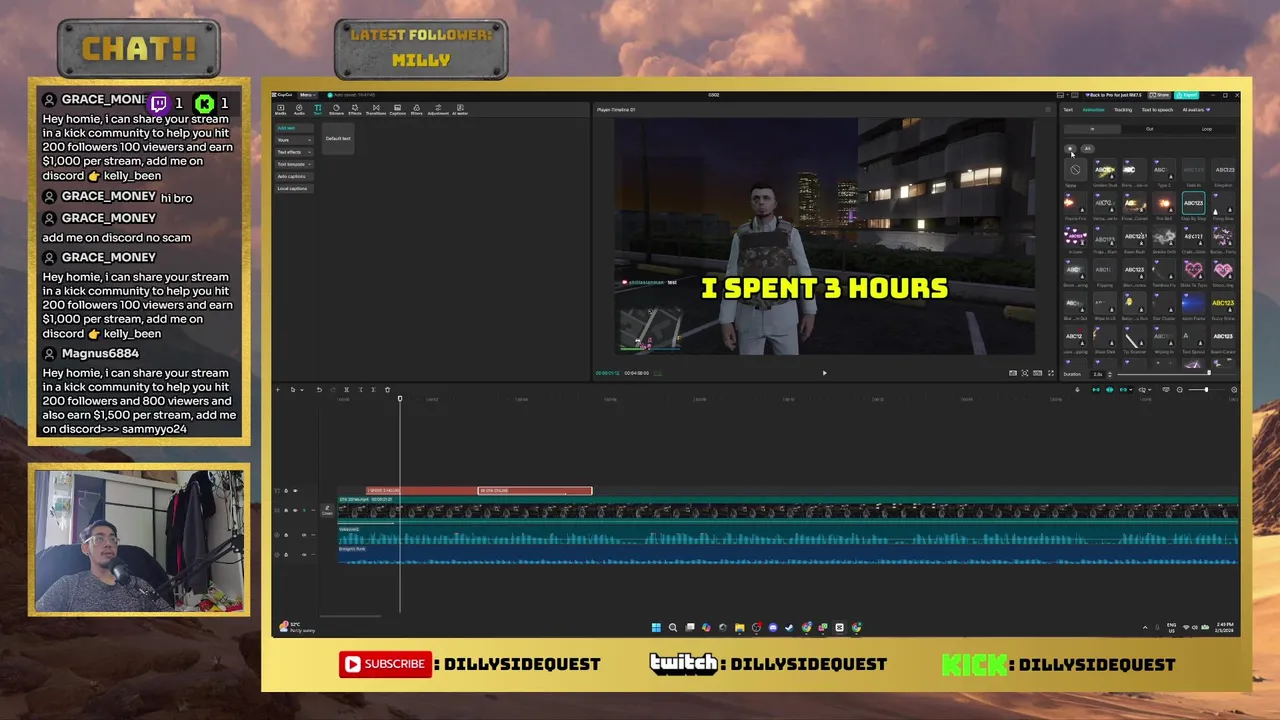The width and height of the screenshot is (1280, 720).
Task: Switch to Tracking tab
Action: coord(1123,110)
